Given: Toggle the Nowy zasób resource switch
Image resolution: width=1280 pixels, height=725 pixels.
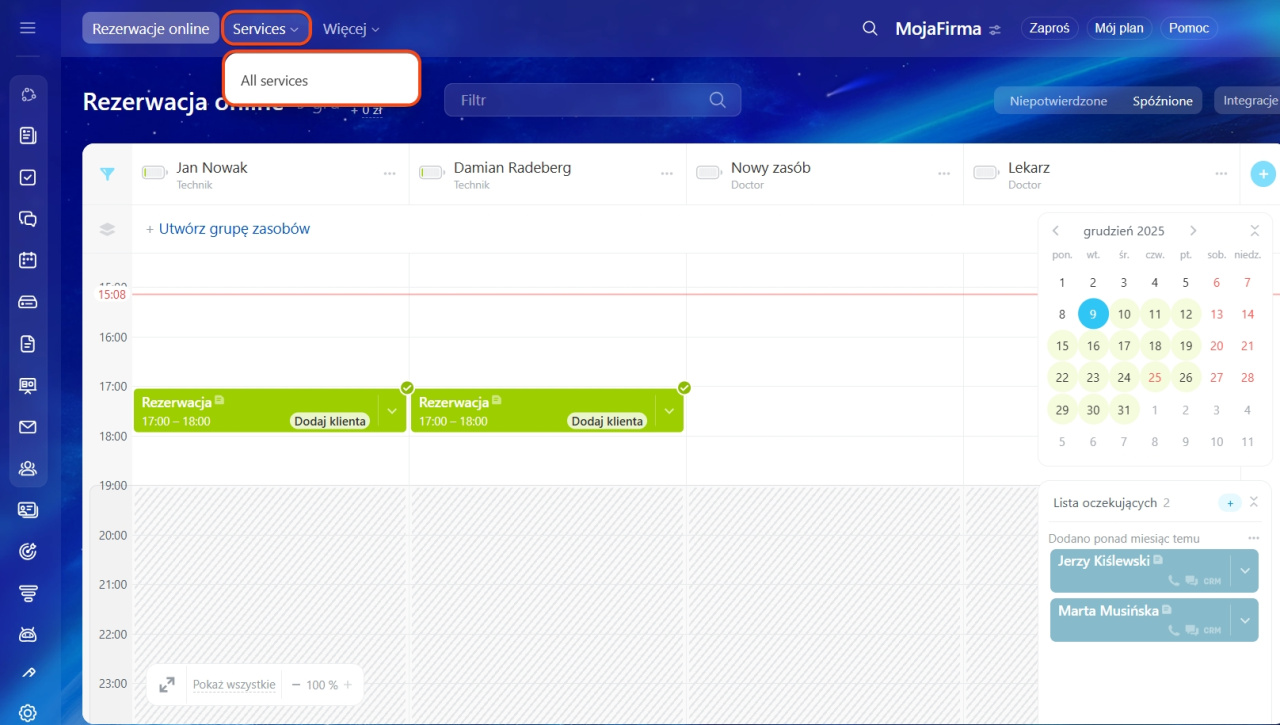Looking at the screenshot, I should point(708,173).
